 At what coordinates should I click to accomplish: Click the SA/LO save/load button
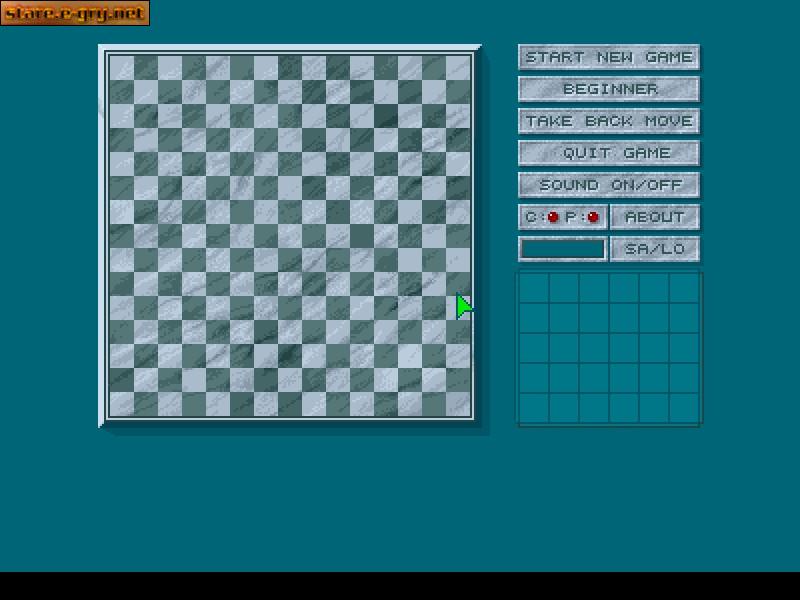[x=655, y=249]
